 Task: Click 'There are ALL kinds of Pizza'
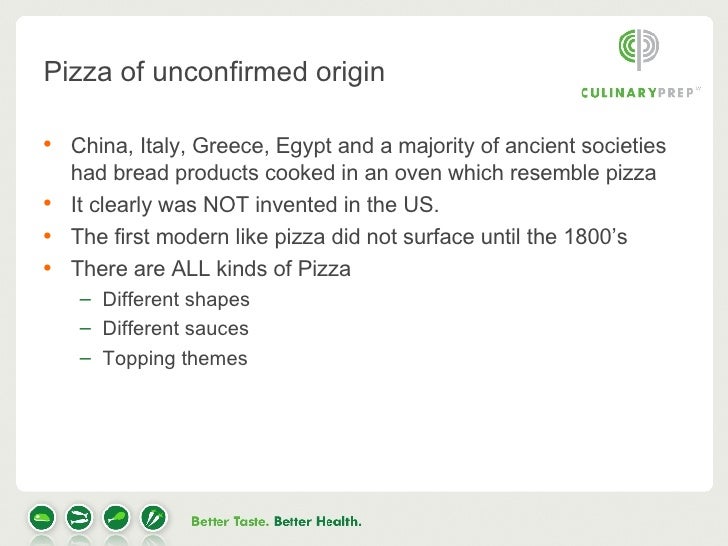click(210, 269)
